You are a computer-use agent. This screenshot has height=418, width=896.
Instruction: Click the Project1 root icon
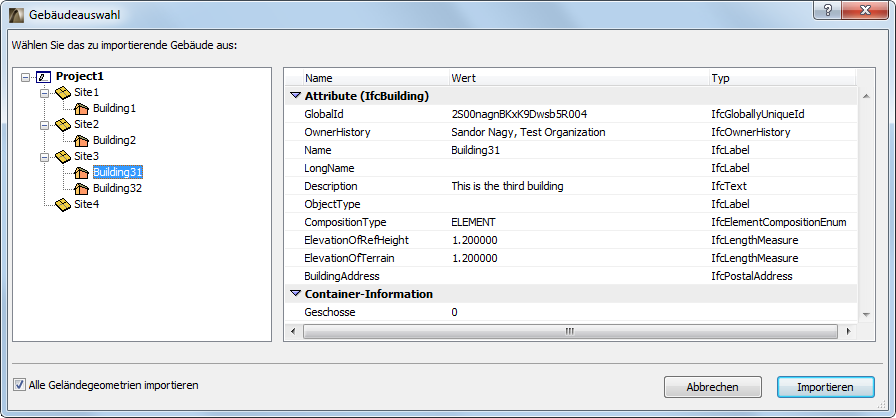point(43,77)
